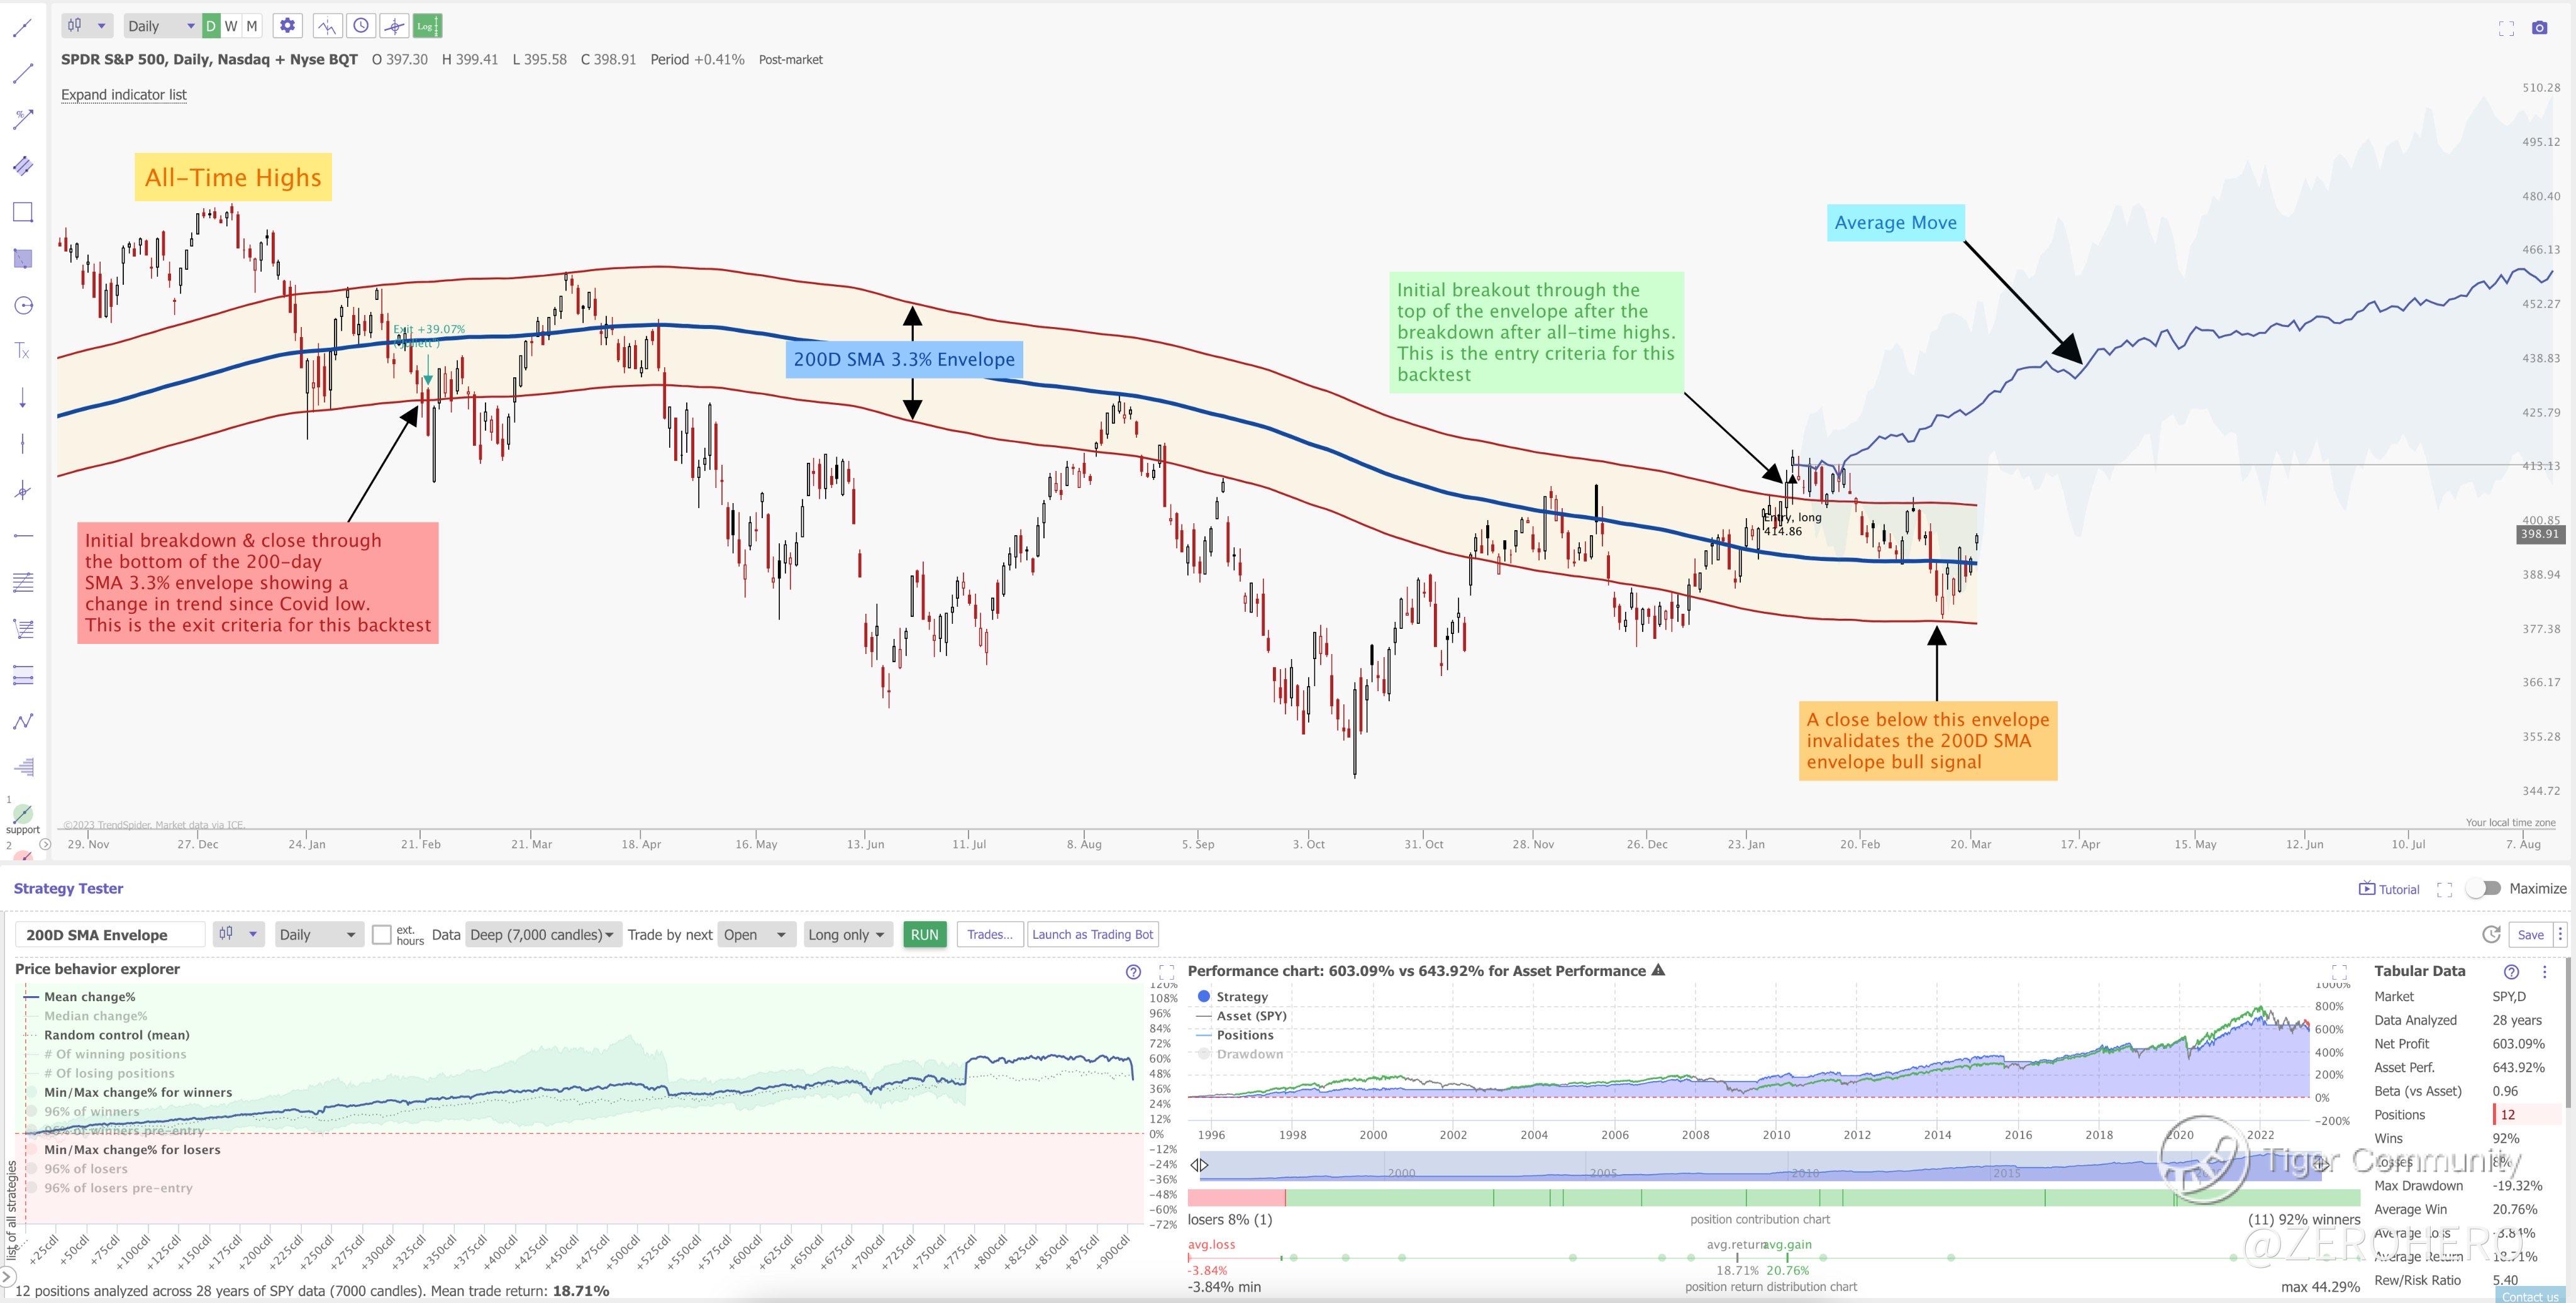Image resolution: width=2576 pixels, height=1303 pixels.
Task: Toggle the Maximize switch
Action: pos(2483,888)
